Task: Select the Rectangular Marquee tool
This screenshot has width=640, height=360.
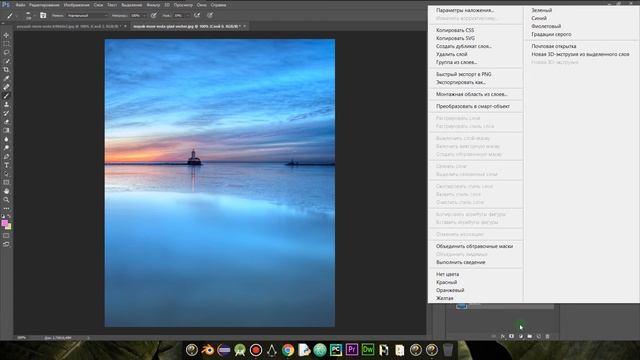Action: click(x=6, y=44)
